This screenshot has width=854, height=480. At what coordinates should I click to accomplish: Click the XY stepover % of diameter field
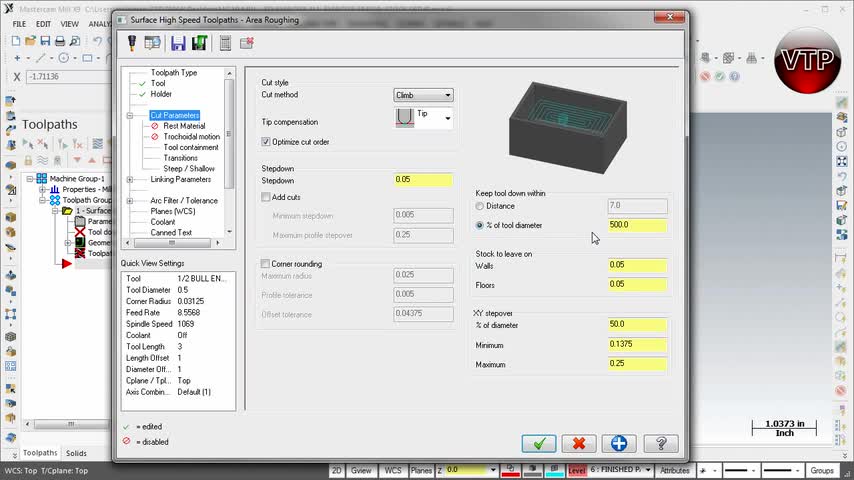(x=637, y=325)
